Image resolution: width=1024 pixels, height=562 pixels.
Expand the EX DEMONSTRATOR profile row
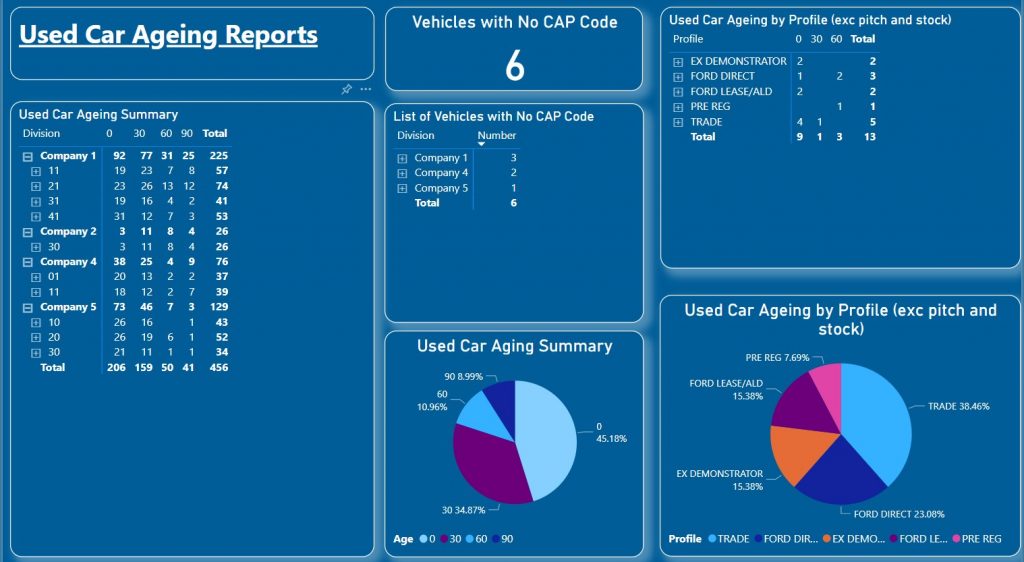click(678, 61)
